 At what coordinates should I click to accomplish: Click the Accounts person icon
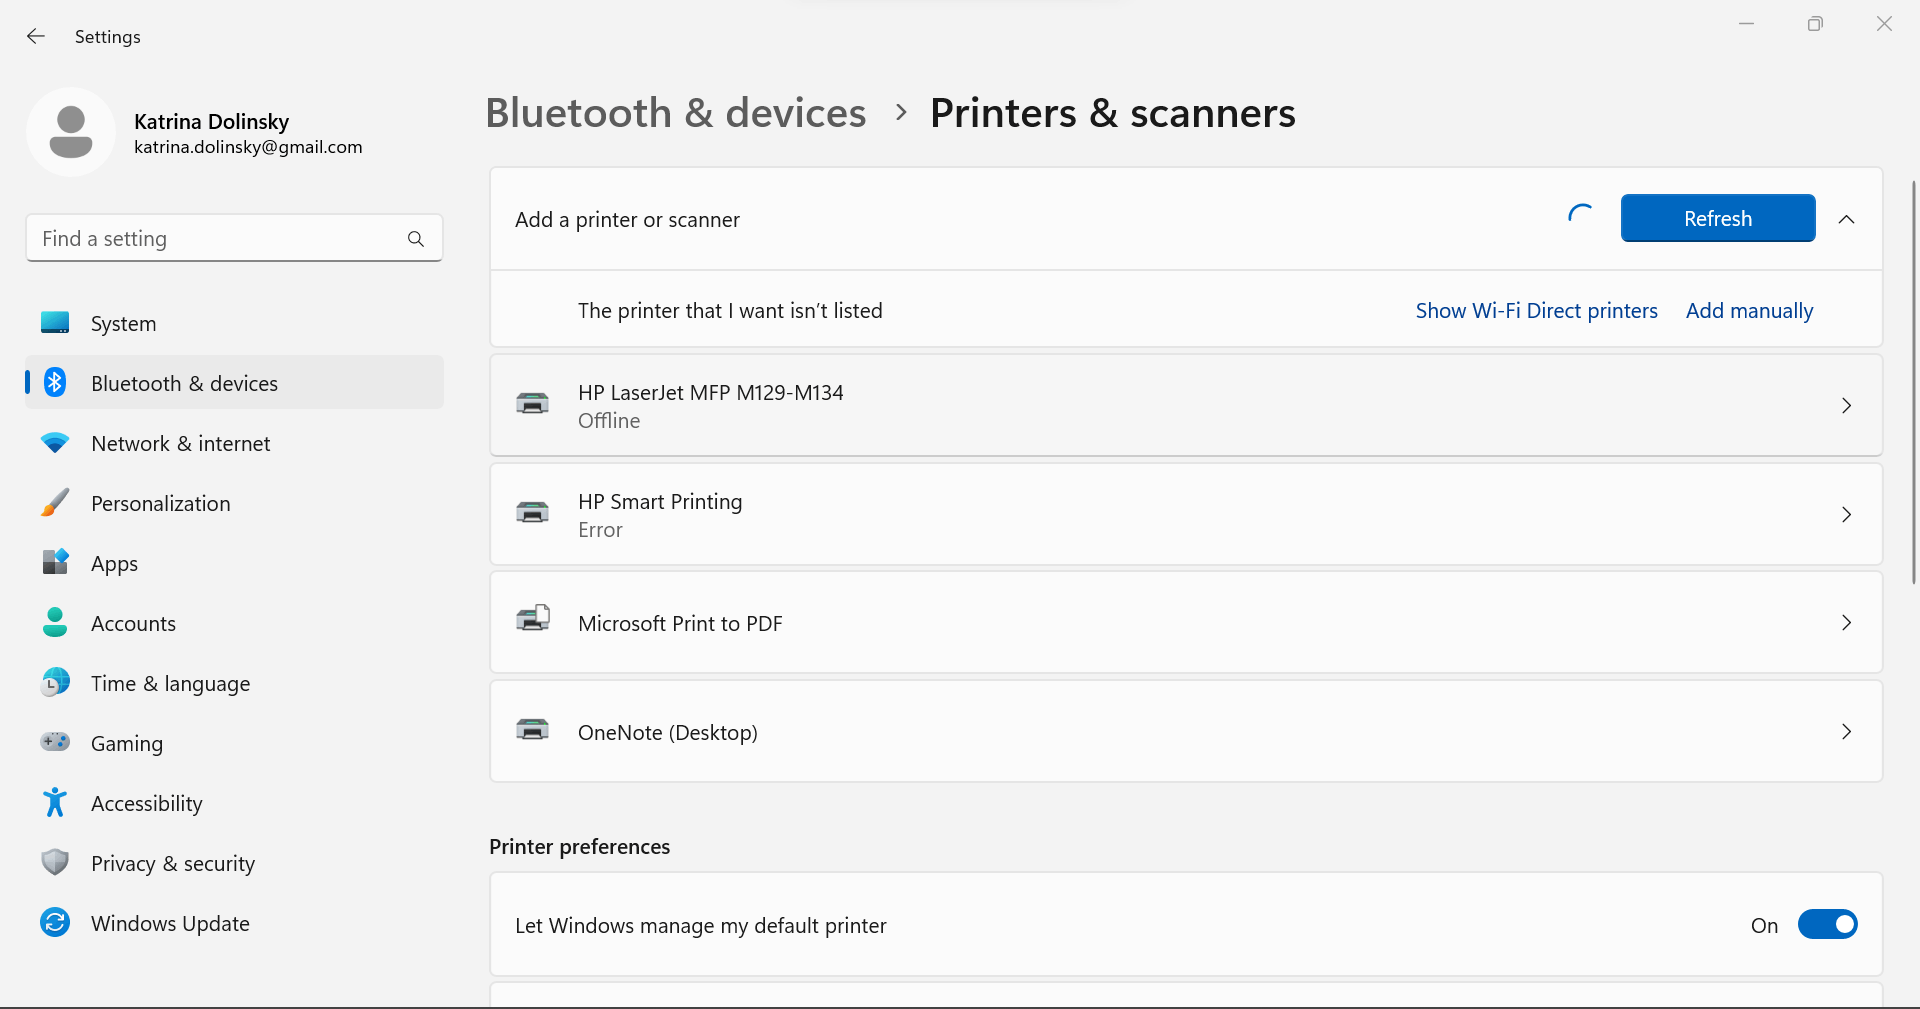tap(55, 622)
